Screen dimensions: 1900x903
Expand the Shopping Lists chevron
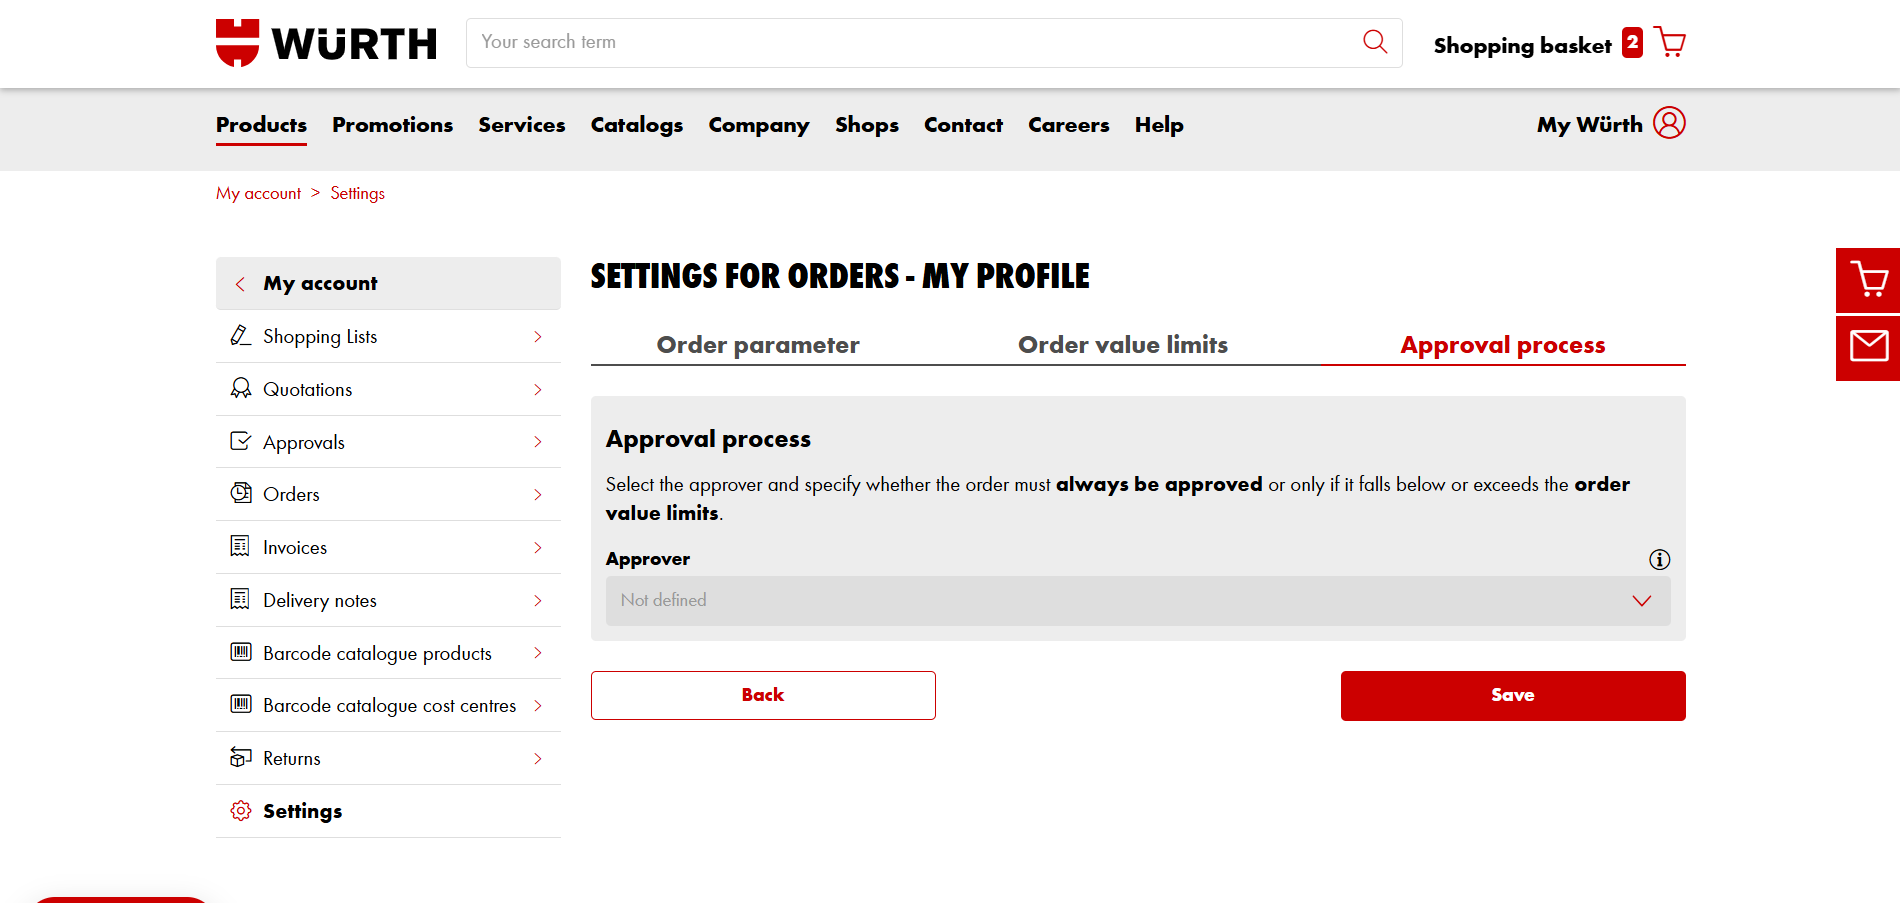pyautogui.click(x=538, y=337)
